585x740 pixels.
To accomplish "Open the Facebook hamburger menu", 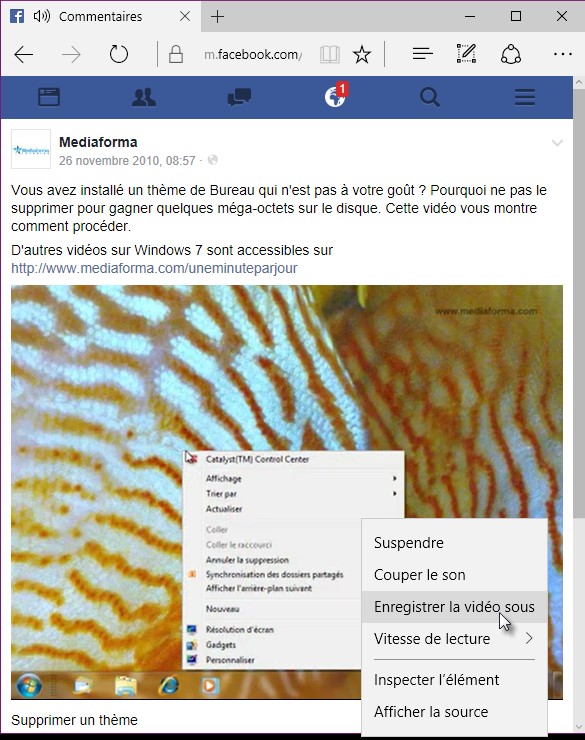I will [x=525, y=97].
